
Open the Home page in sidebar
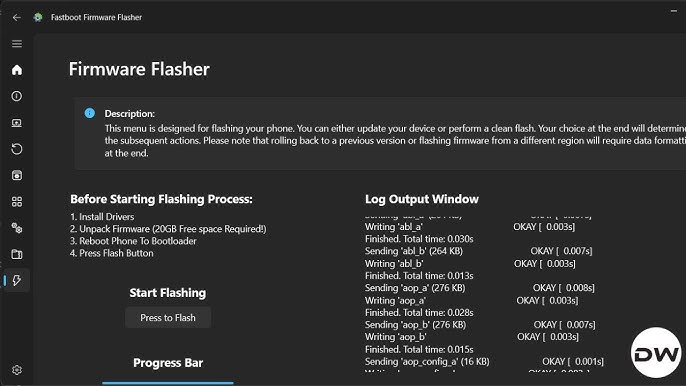(x=17, y=70)
